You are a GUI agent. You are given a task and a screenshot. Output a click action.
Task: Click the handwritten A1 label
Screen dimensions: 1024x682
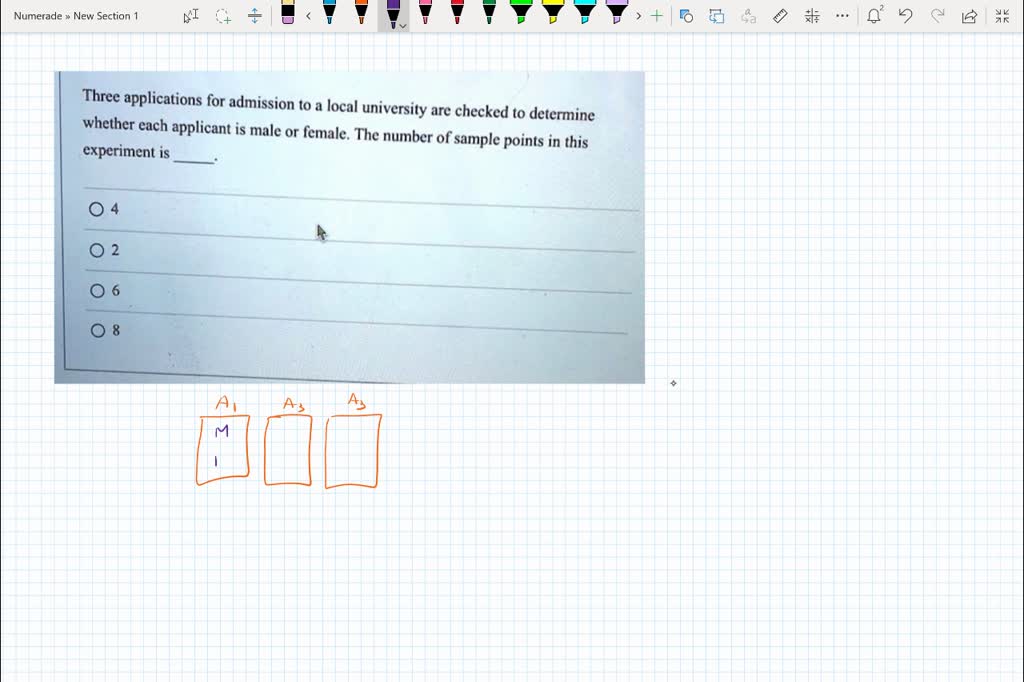pyautogui.click(x=226, y=403)
